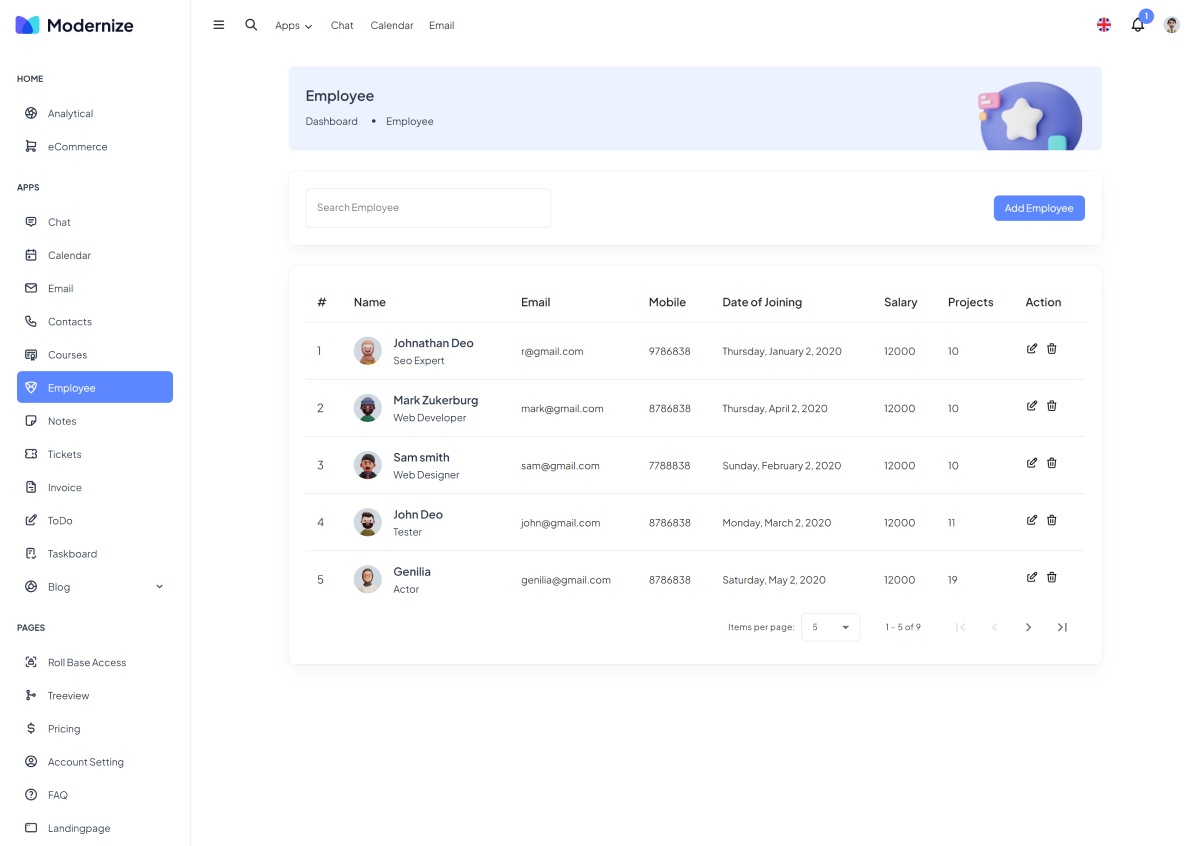This screenshot has height=846, width=1200.
Task: Click the hamburger menu icon in header
Action: click(x=219, y=25)
